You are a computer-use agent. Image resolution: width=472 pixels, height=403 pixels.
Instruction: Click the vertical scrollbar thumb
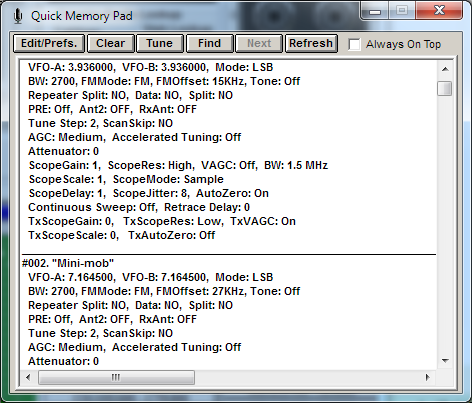coord(445,88)
